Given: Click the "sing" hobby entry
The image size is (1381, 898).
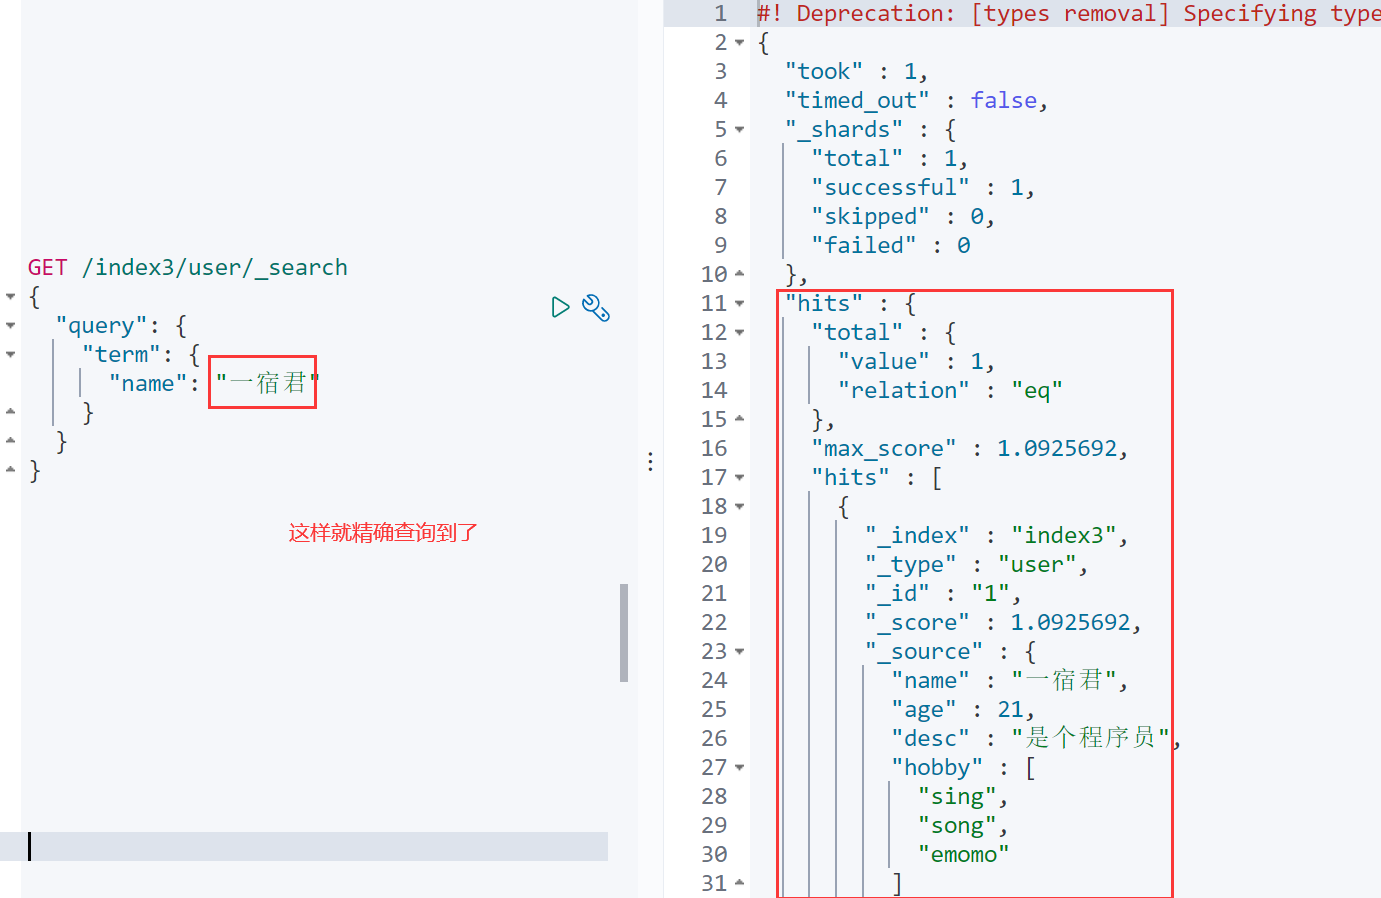Looking at the screenshot, I should click(957, 797).
